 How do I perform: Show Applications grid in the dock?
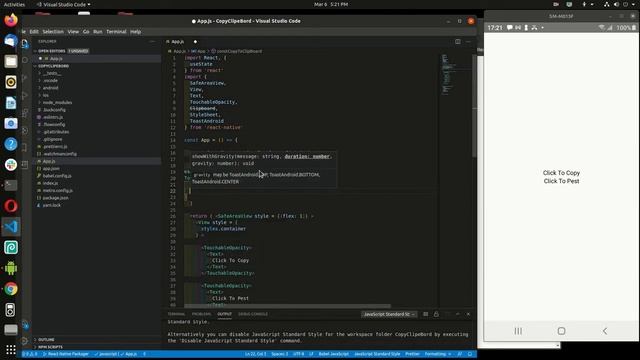pyautogui.click(x=11, y=350)
